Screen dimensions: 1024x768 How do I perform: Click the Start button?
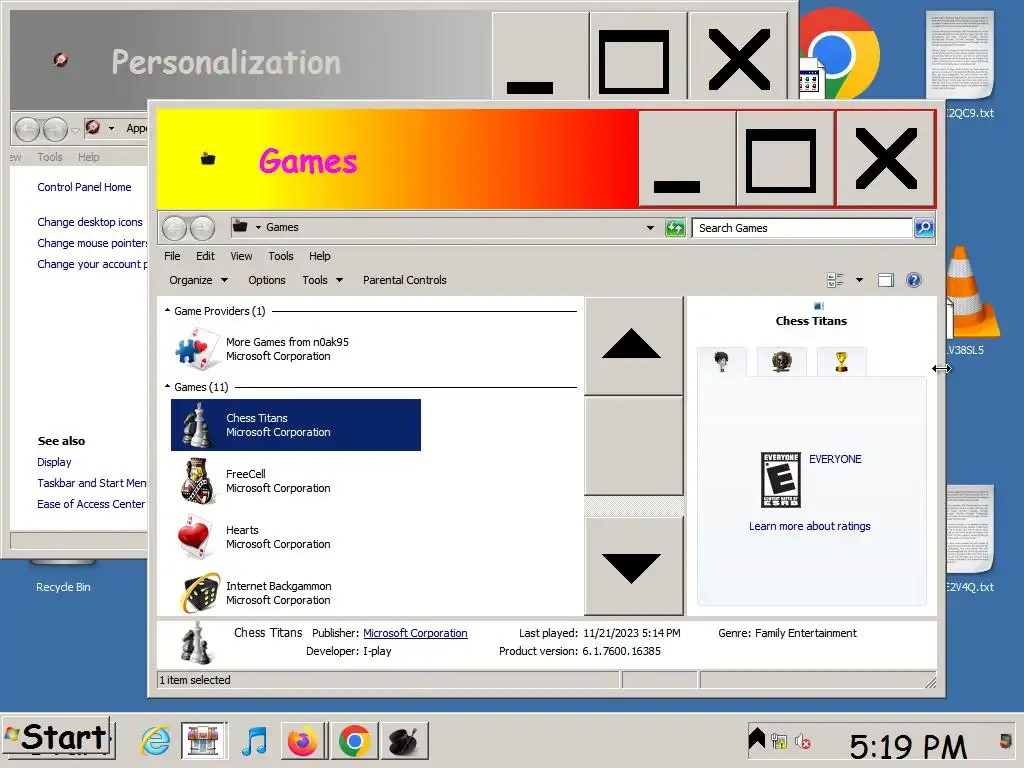pos(57,739)
